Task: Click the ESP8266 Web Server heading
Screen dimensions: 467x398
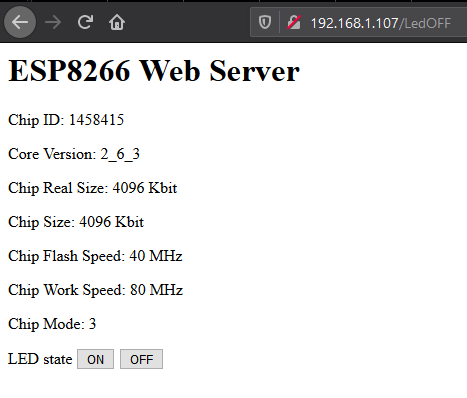Action: [154, 71]
